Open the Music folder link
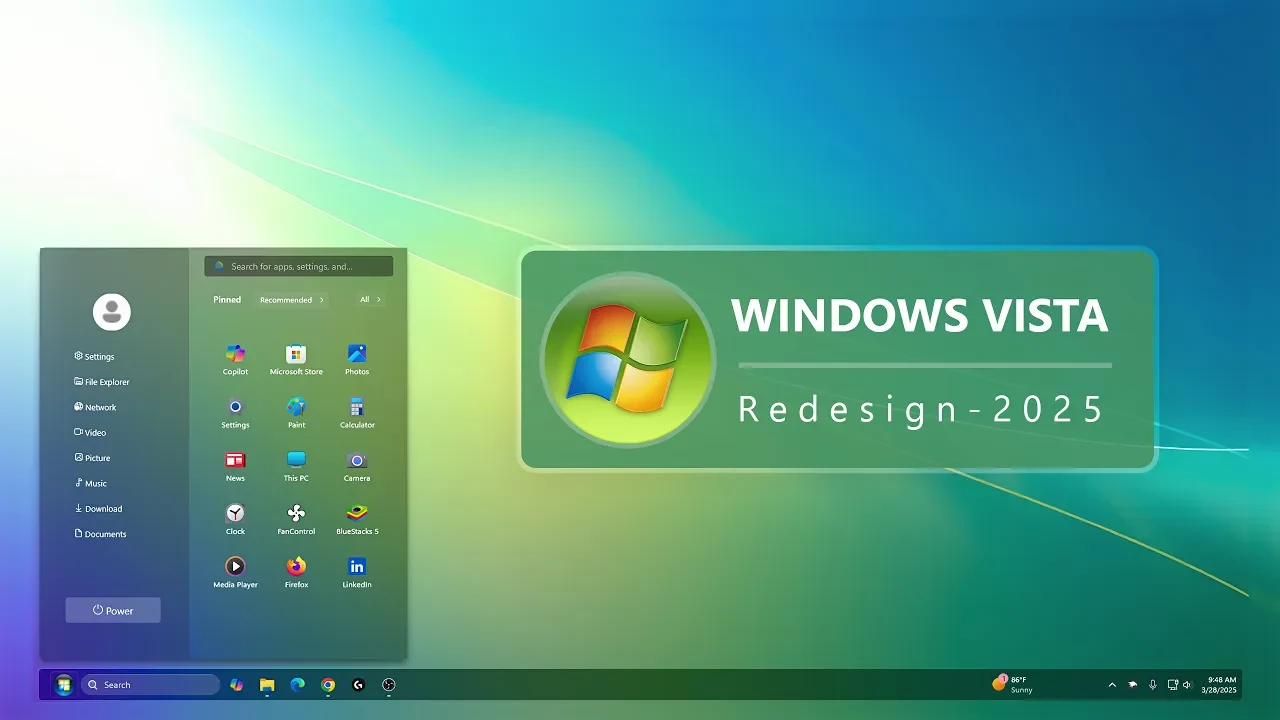This screenshot has width=1280, height=720. click(91, 483)
